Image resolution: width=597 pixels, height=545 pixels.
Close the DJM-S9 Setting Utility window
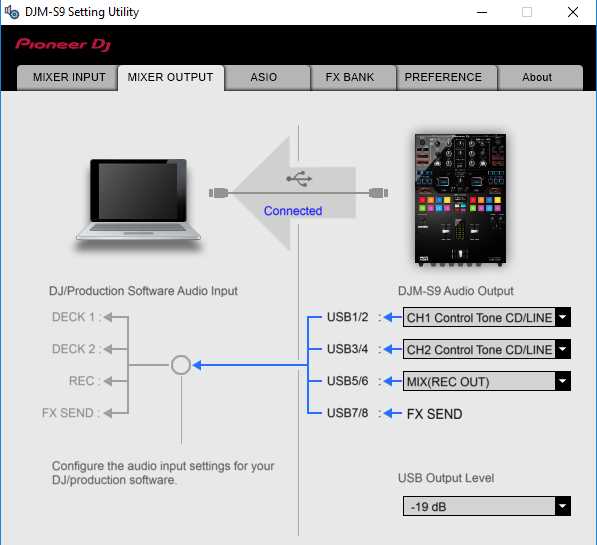[573, 12]
